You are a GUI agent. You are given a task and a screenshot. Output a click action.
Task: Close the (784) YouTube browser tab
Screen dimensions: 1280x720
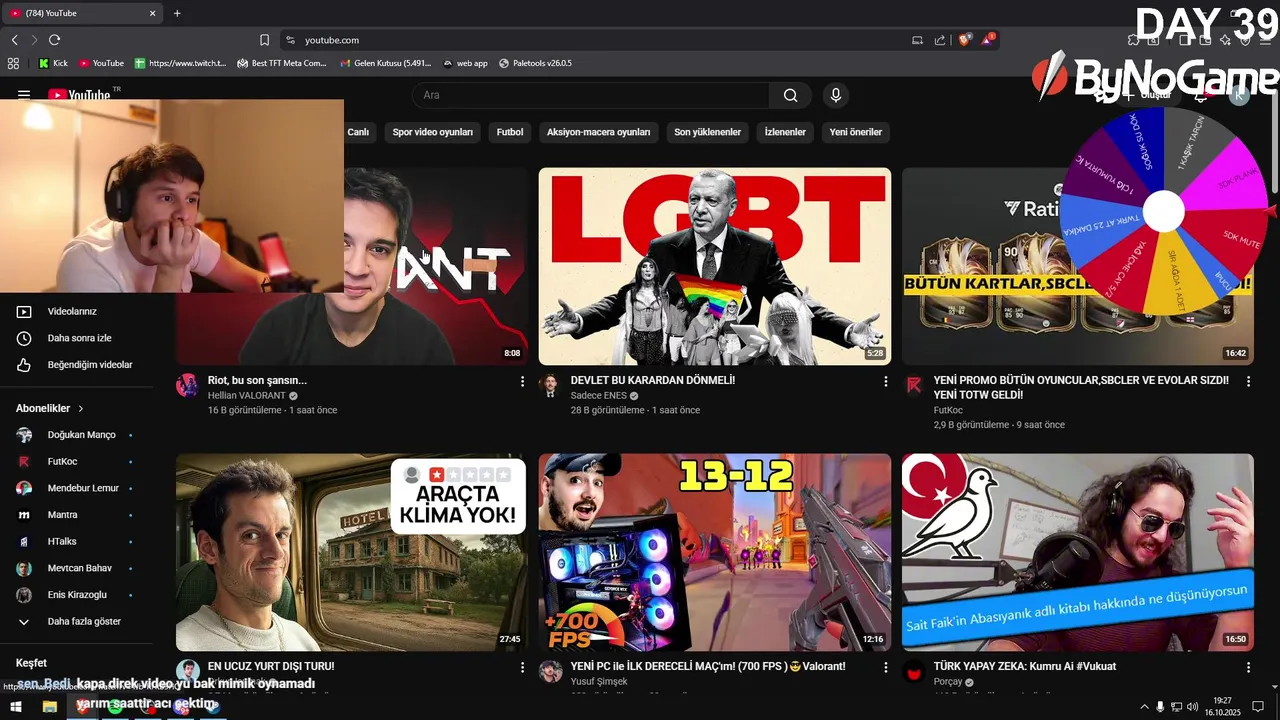(153, 13)
